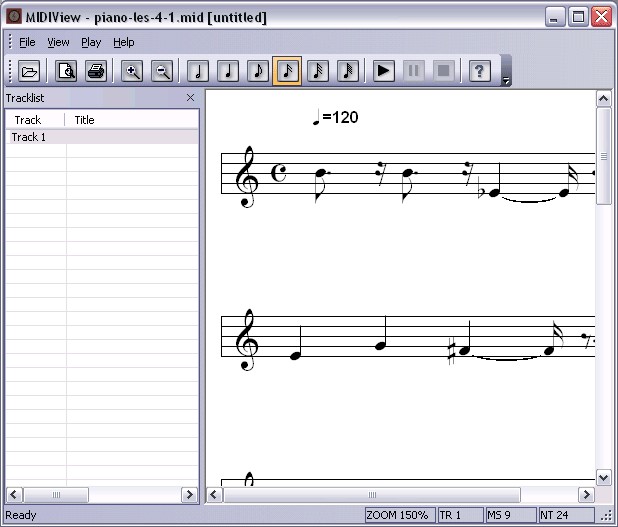Screen dimensions: 618x527
Task: Select the highlighted sixteenth note button
Action: click(x=287, y=71)
